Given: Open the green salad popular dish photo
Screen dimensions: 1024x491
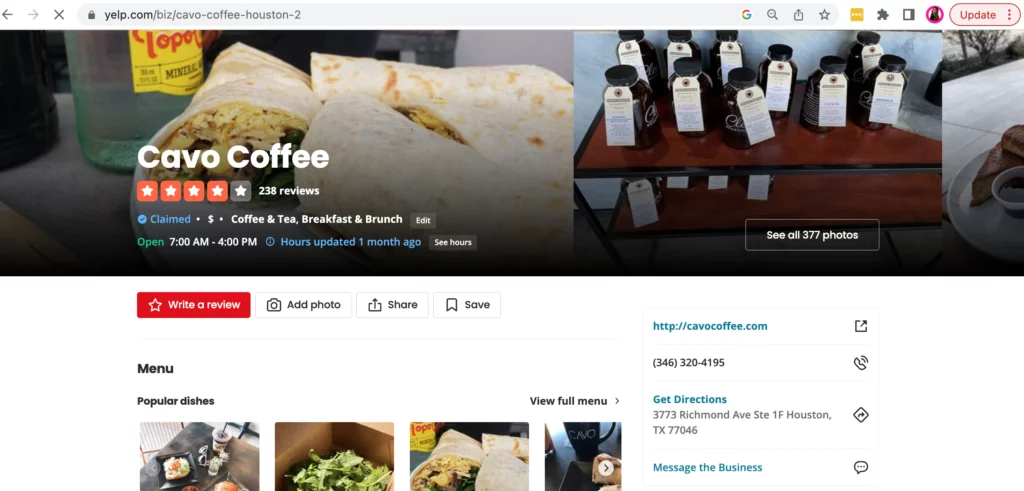Looking at the screenshot, I should tap(334, 456).
